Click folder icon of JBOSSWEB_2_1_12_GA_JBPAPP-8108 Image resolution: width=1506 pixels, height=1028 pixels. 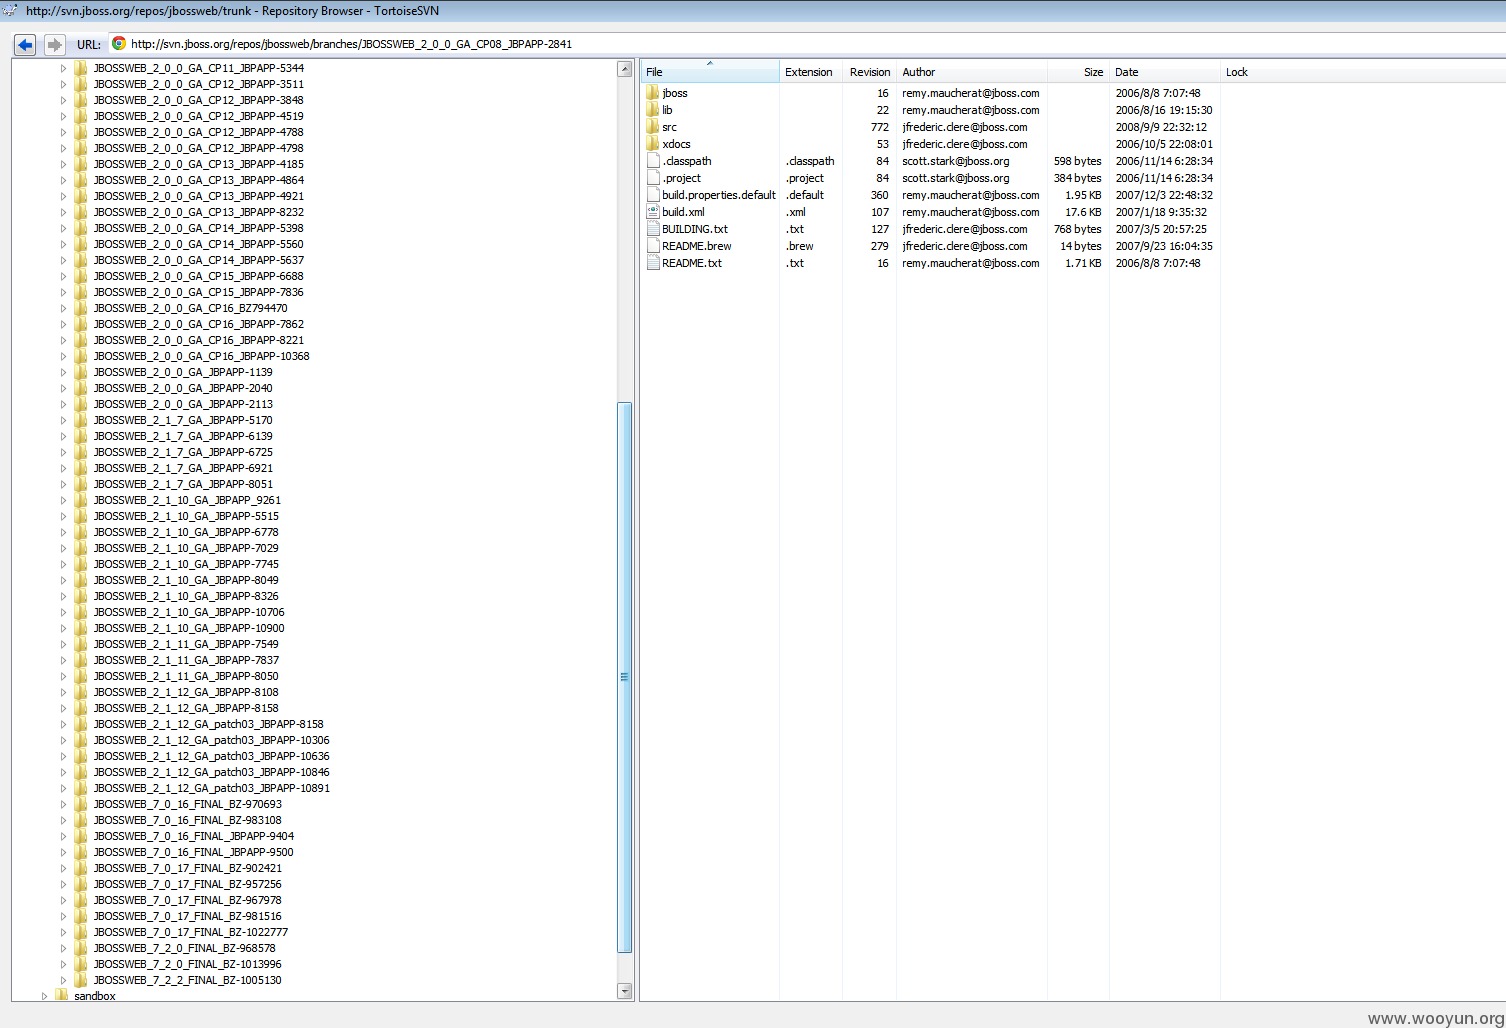pos(81,692)
